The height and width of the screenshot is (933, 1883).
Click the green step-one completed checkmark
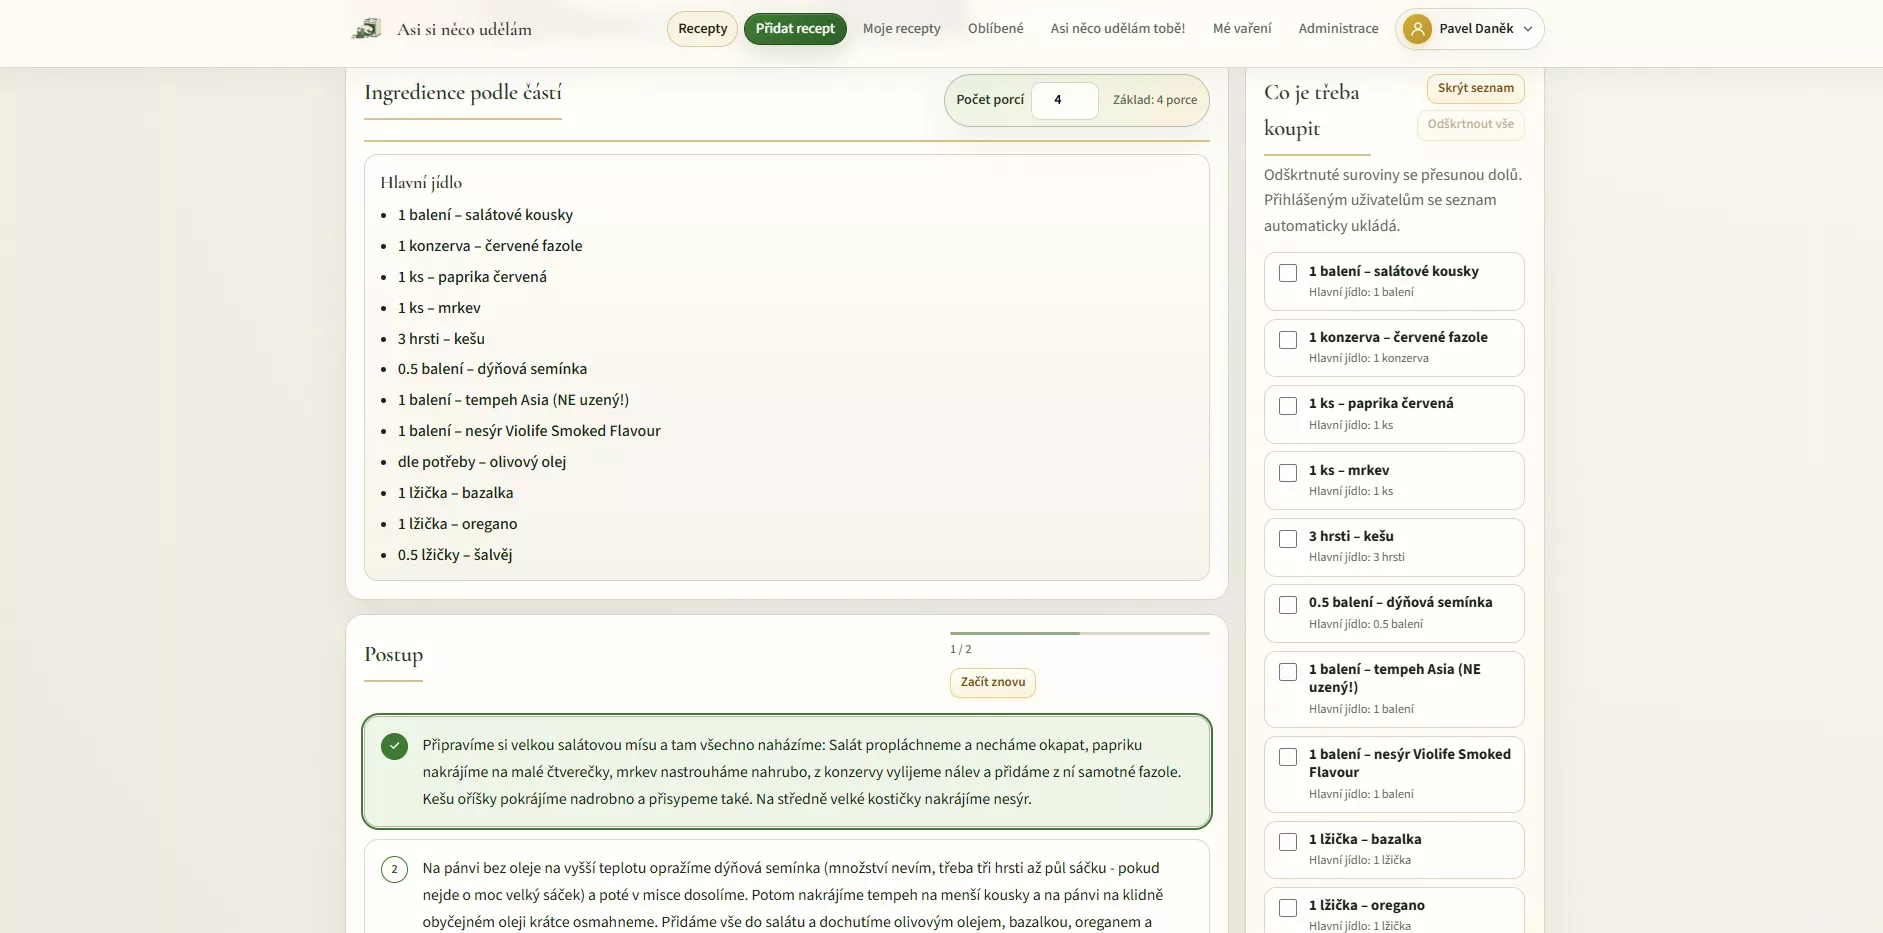click(394, 746)
